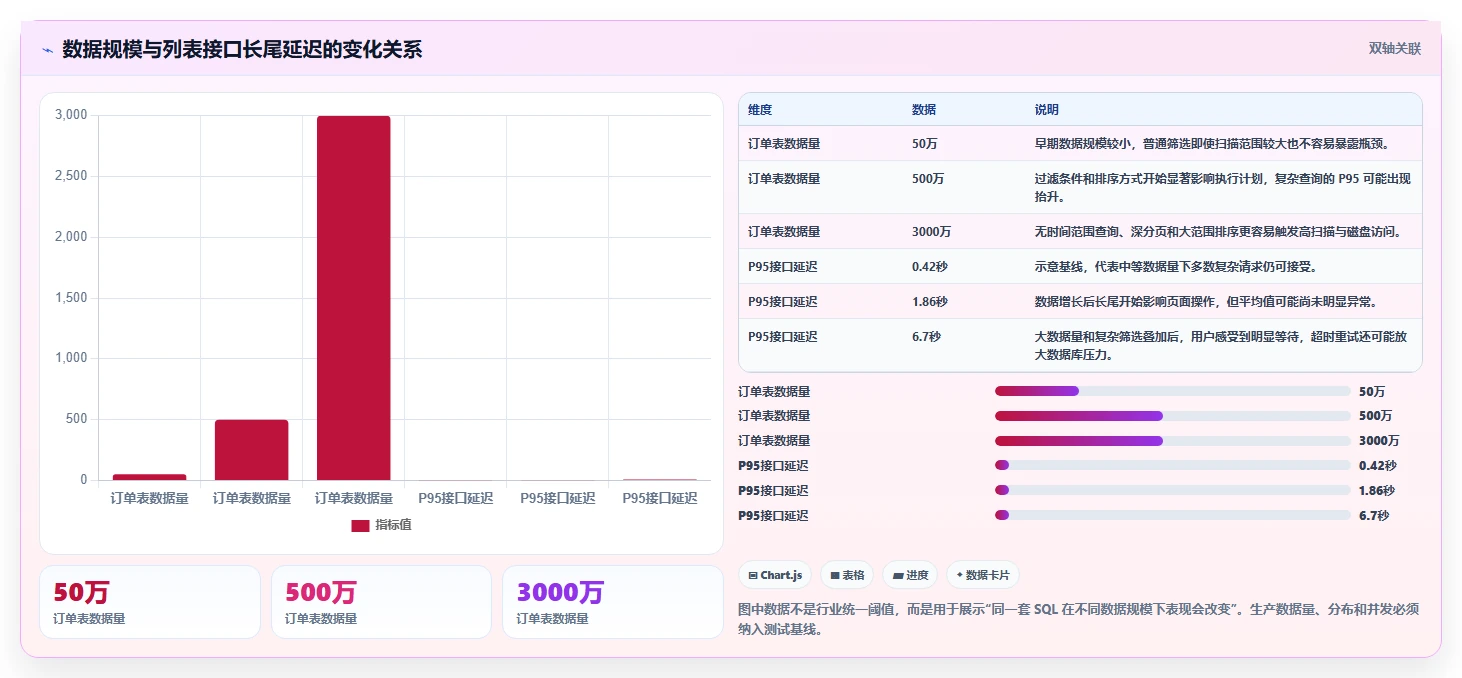This screenshot has width=1462, height=678.
Task: Select the 进度 tag
Action: (910, 575)
